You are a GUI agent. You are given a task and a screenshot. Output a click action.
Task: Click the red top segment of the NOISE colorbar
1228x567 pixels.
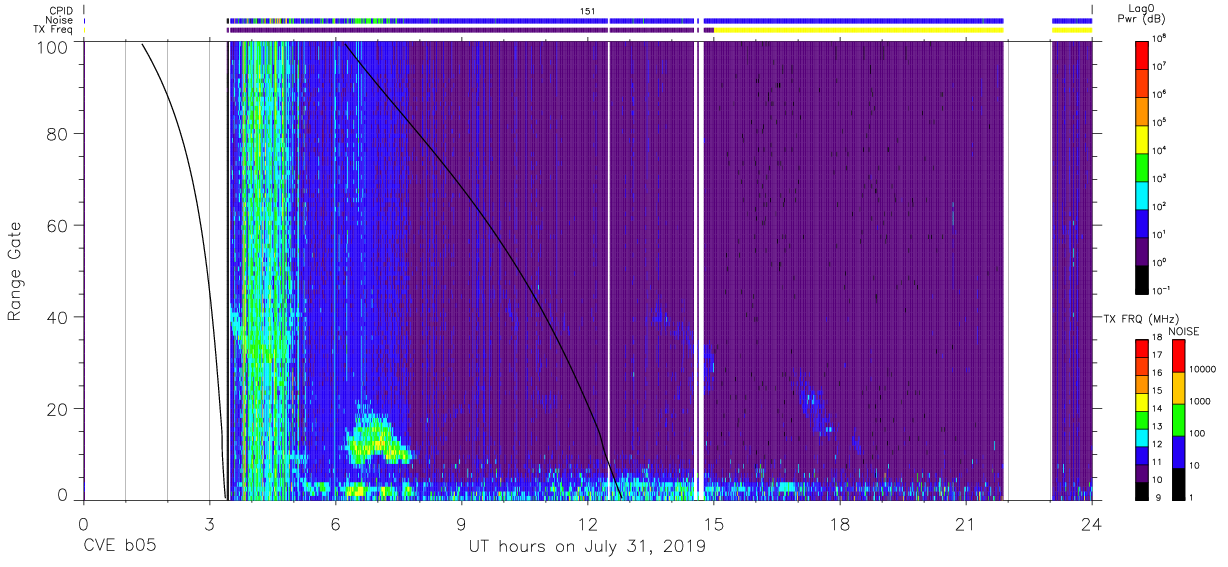(1179, 355)
